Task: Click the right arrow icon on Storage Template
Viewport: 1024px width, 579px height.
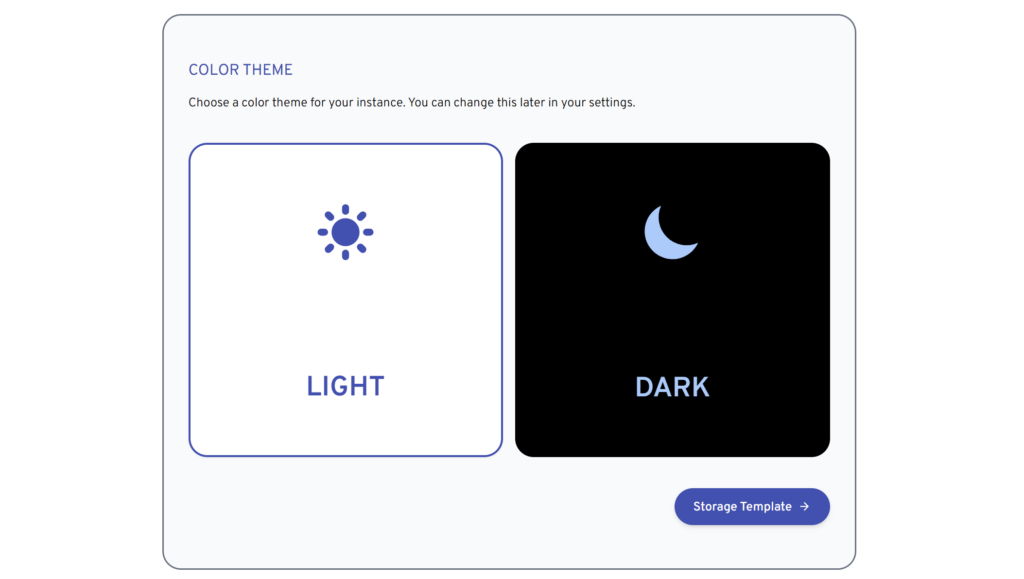Action: click(805, 507)
